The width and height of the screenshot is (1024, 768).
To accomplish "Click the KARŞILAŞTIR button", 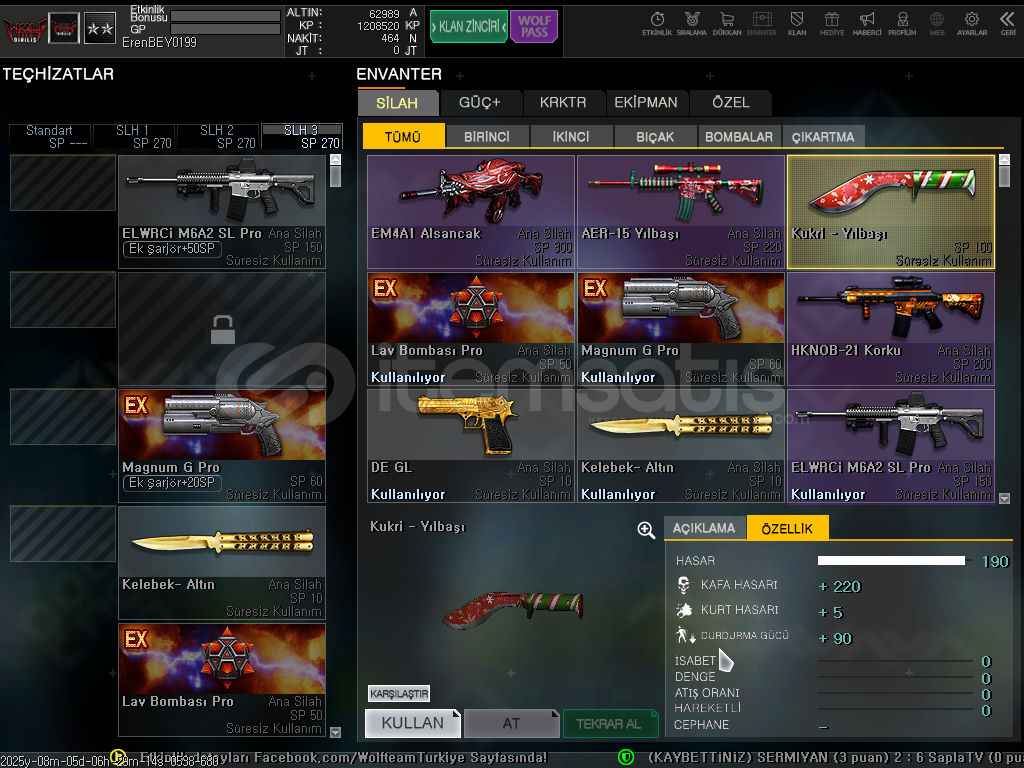I will pyautogui.click(x=399, y=694).
